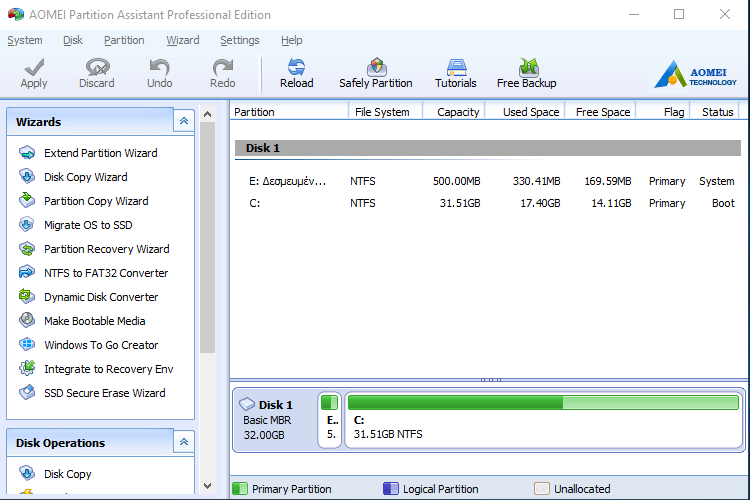The image size is (750, 500).
Task: Select E: partition block in disk map
Action: 330,420
